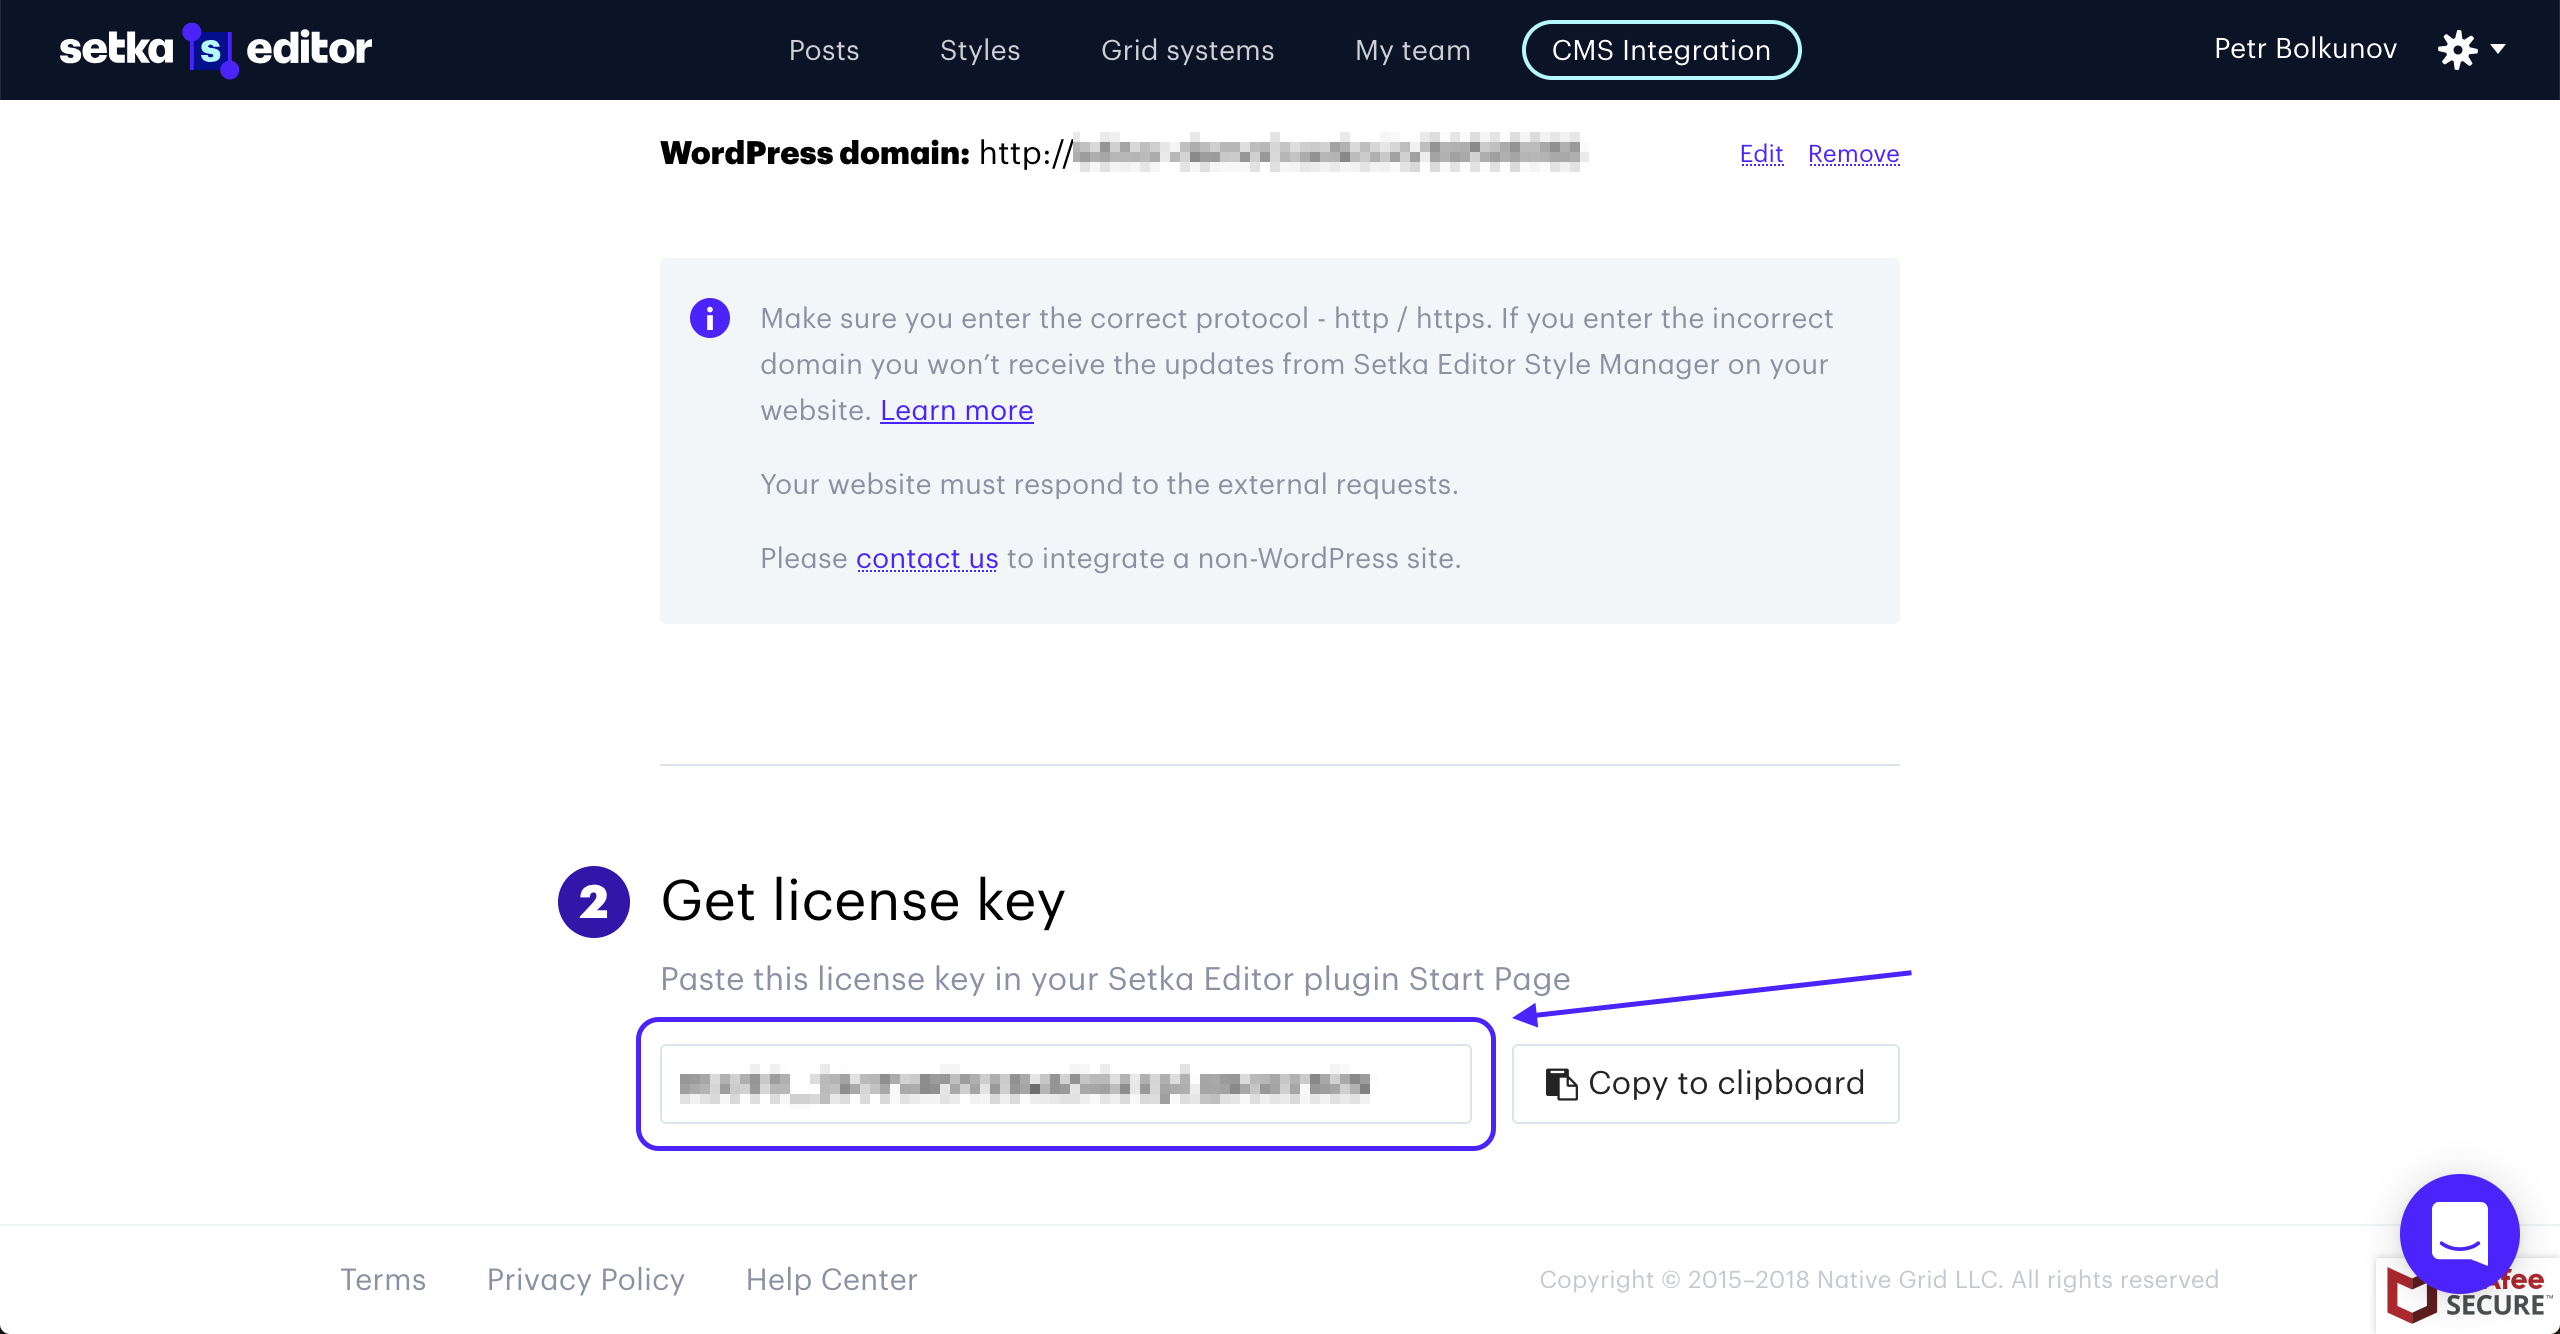Copy license key to clipboard
The image size is (2560, 1334).
pyautogui.click(x=1706, y=1084)
